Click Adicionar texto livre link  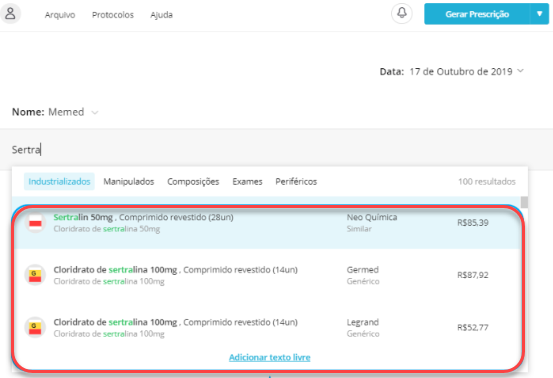tap(270, 357)
